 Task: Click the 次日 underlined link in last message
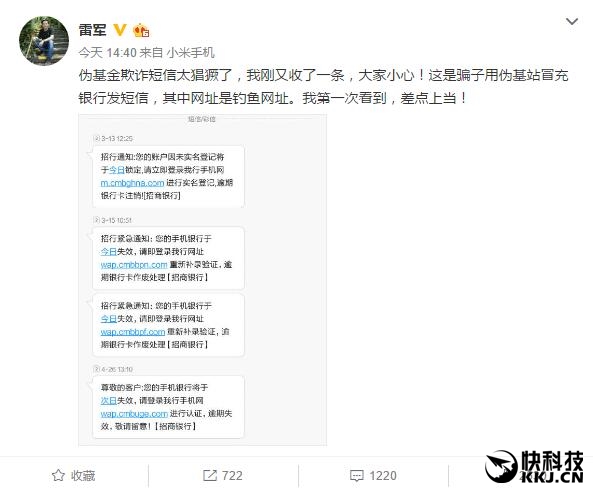[x=109, y=400]
